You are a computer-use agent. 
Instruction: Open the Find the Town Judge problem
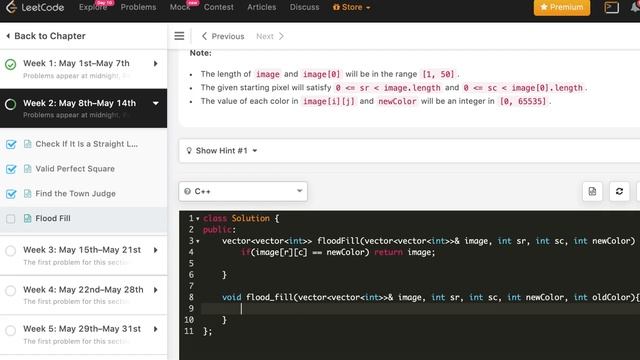tap(76, 193)
